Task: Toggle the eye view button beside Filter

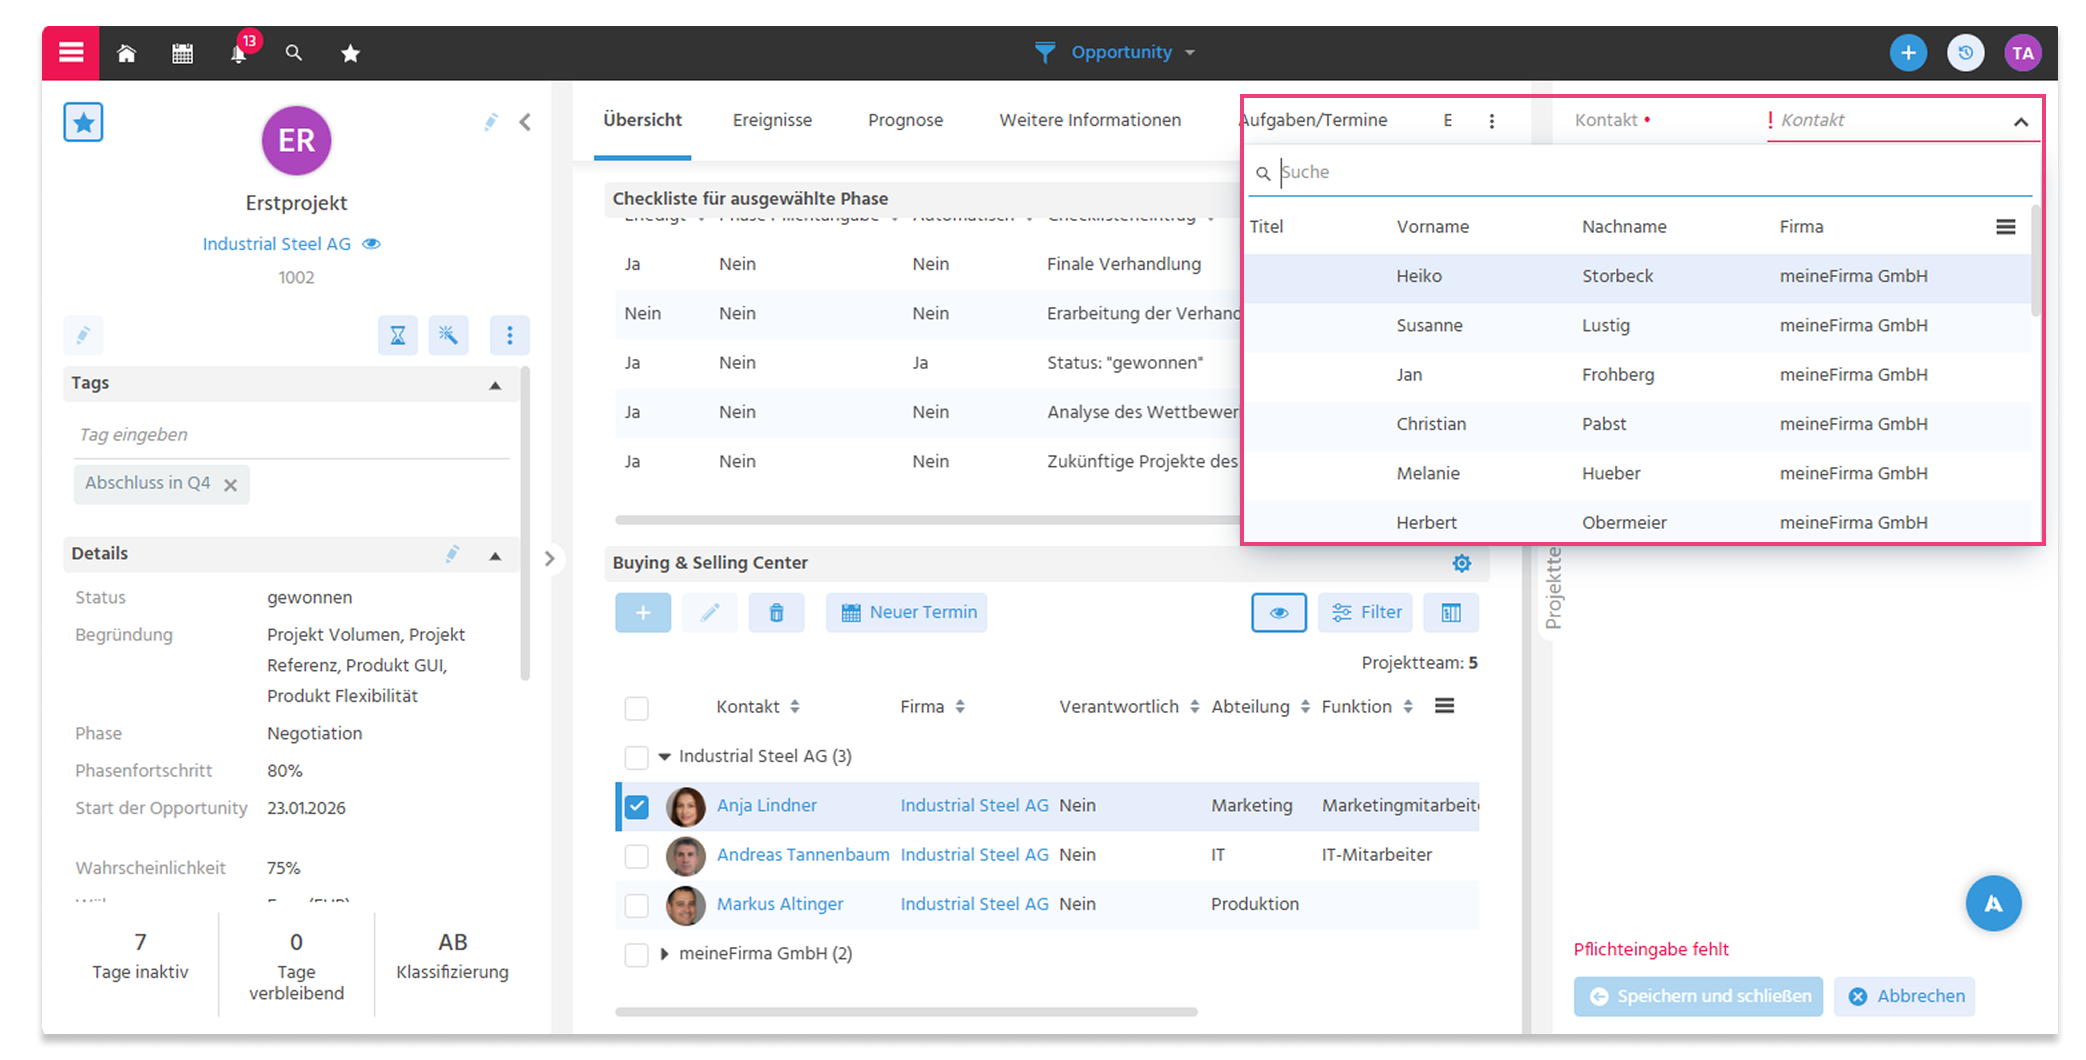Action: point(1278,613)
